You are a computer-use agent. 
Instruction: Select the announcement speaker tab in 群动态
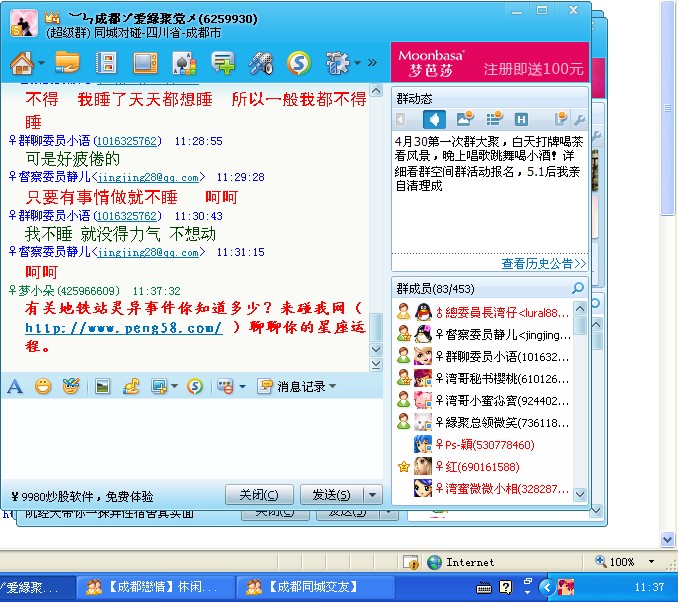tap(434, 119)
